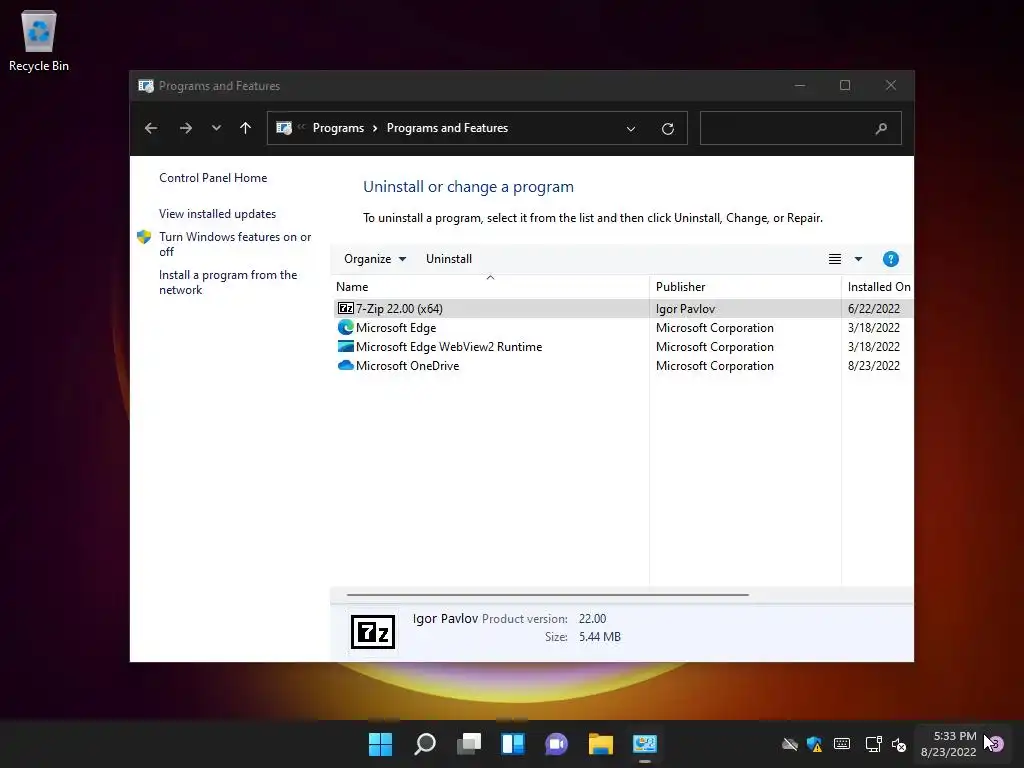Click the address bar Control Panel icon
The height and width of the screenshot is (768, 1024).
pyautogui.click(x=284, y=128)
